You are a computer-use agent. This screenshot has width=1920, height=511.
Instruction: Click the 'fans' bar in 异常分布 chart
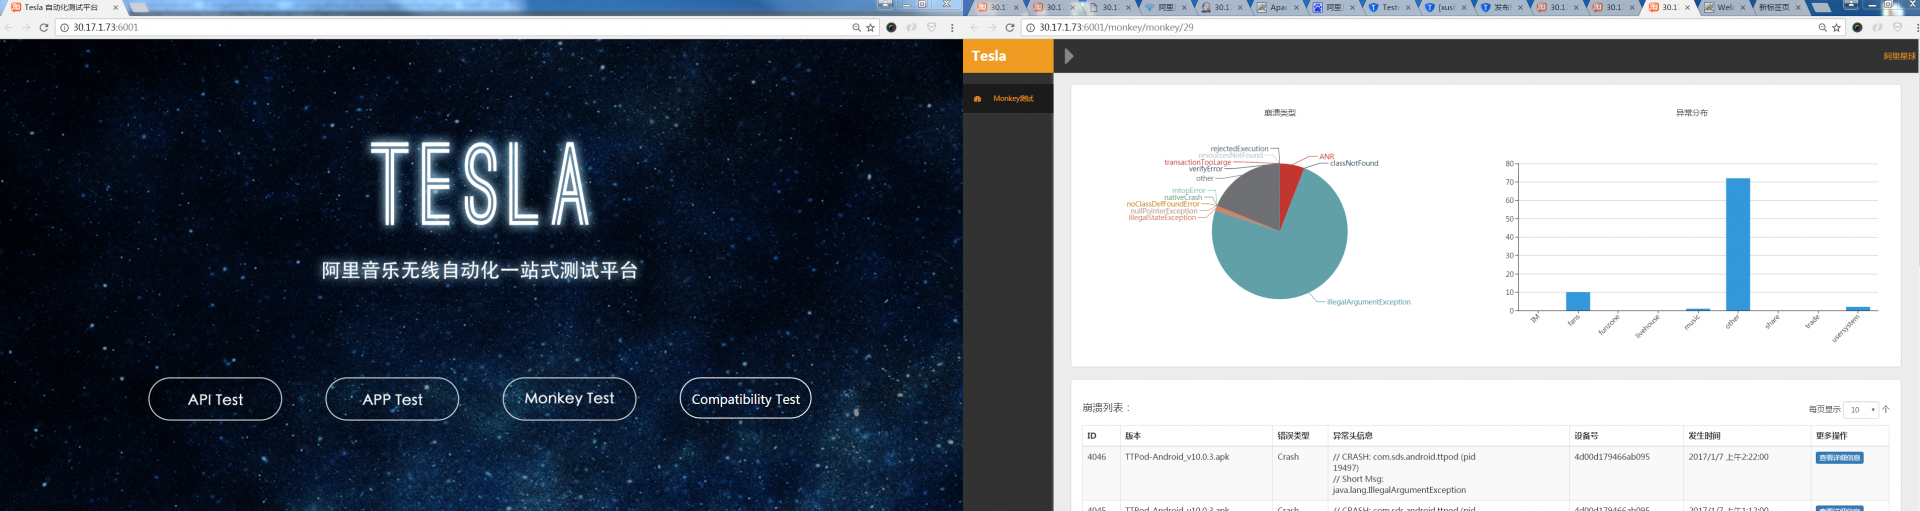pyautogui.click(x=1577, y=301)
